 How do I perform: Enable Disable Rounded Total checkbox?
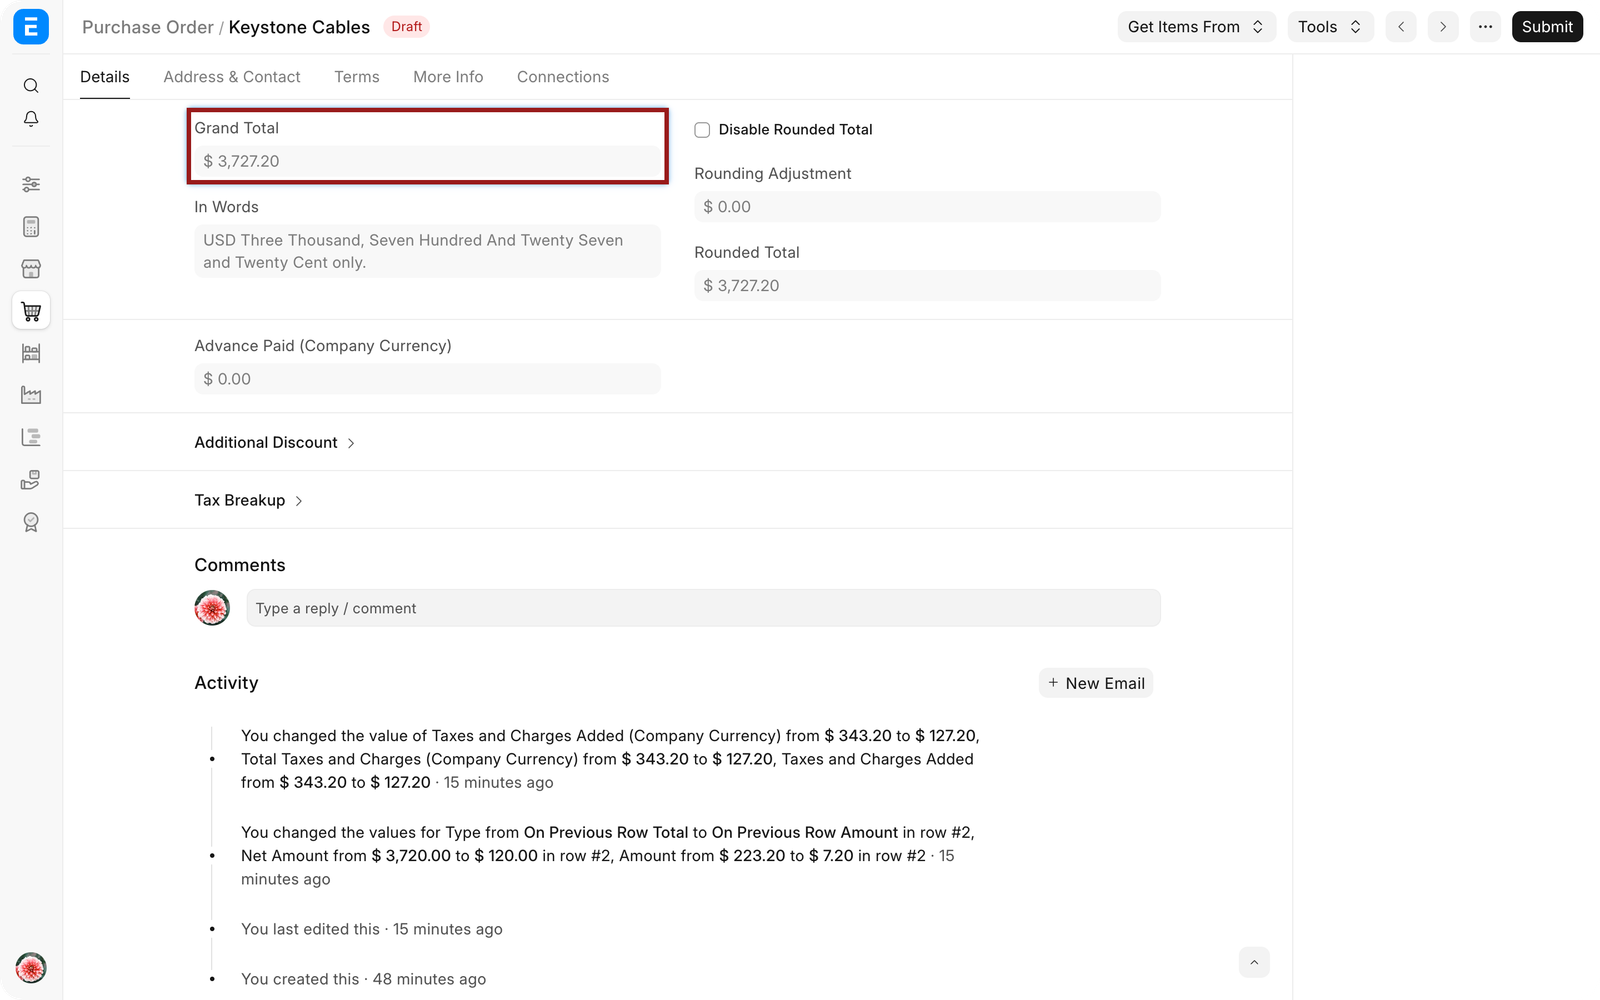click(702, 130)
